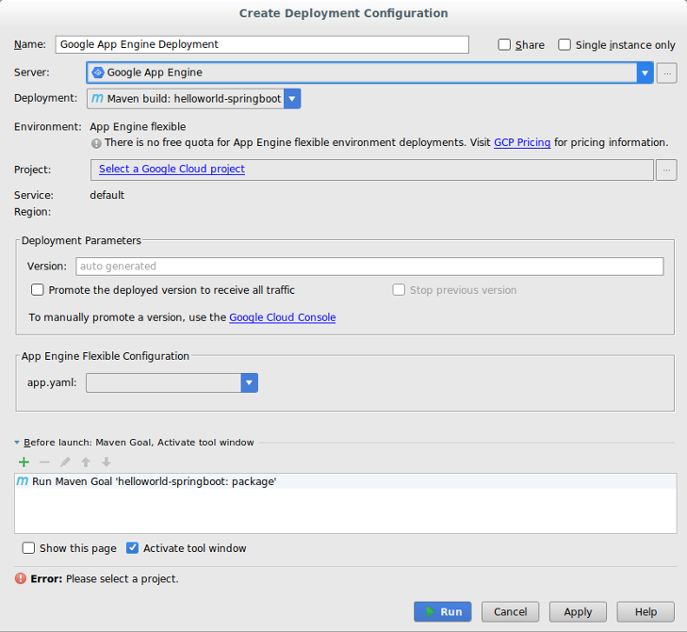The image size is (687, 632).
Task: Click the minus remove task icon
Action: coord(44,462)
